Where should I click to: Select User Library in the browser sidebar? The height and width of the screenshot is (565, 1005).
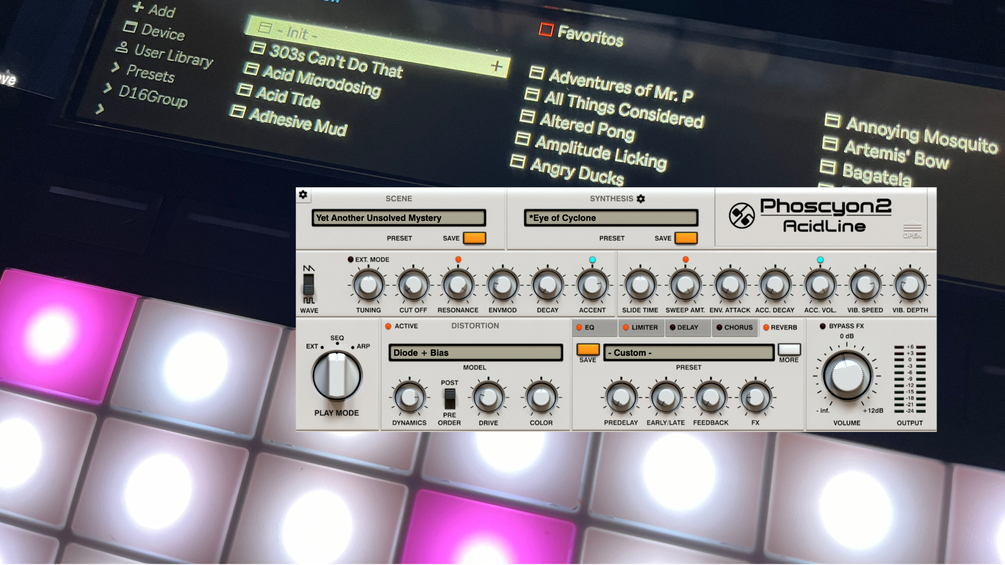tap(165, 54)
